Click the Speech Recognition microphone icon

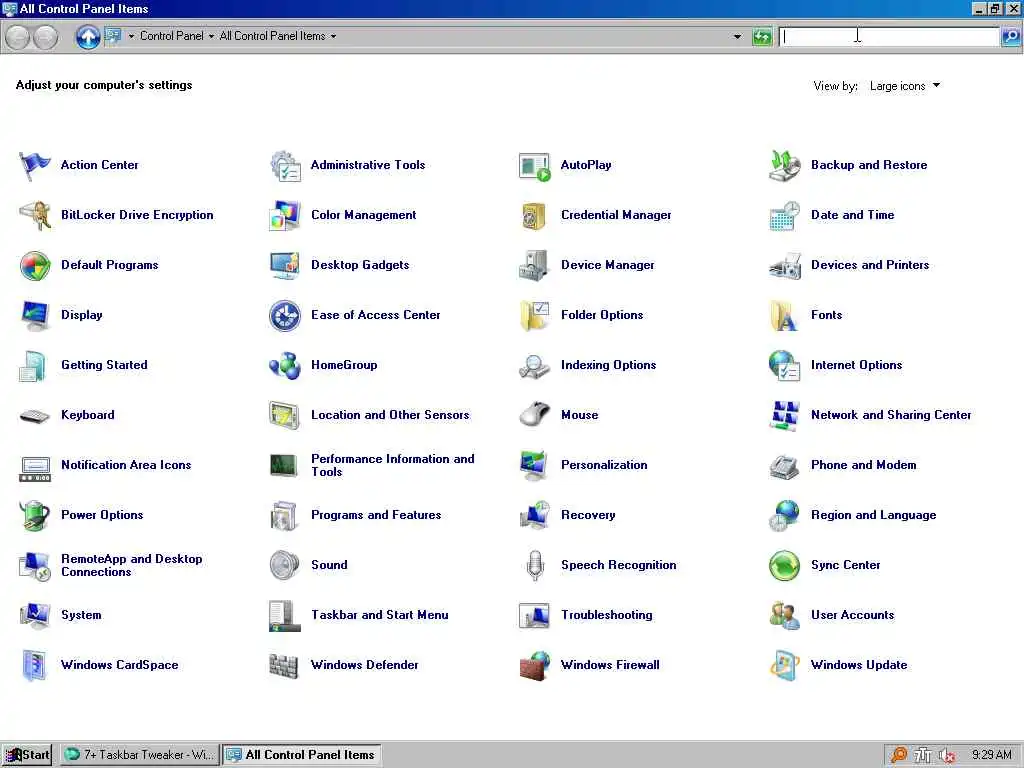(535, 565)
